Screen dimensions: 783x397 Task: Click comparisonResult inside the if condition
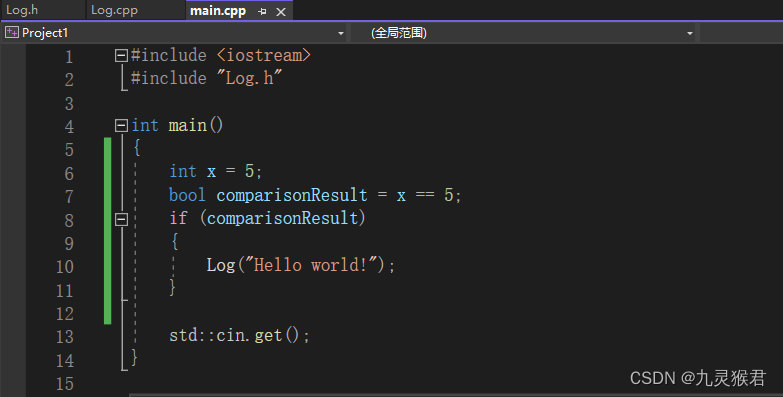point(283,218)
